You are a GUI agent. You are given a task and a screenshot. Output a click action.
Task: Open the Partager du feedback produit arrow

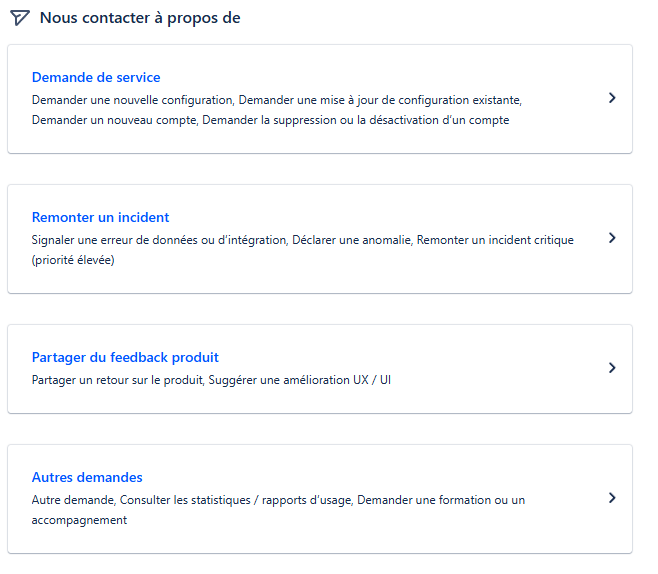point(612,368)
